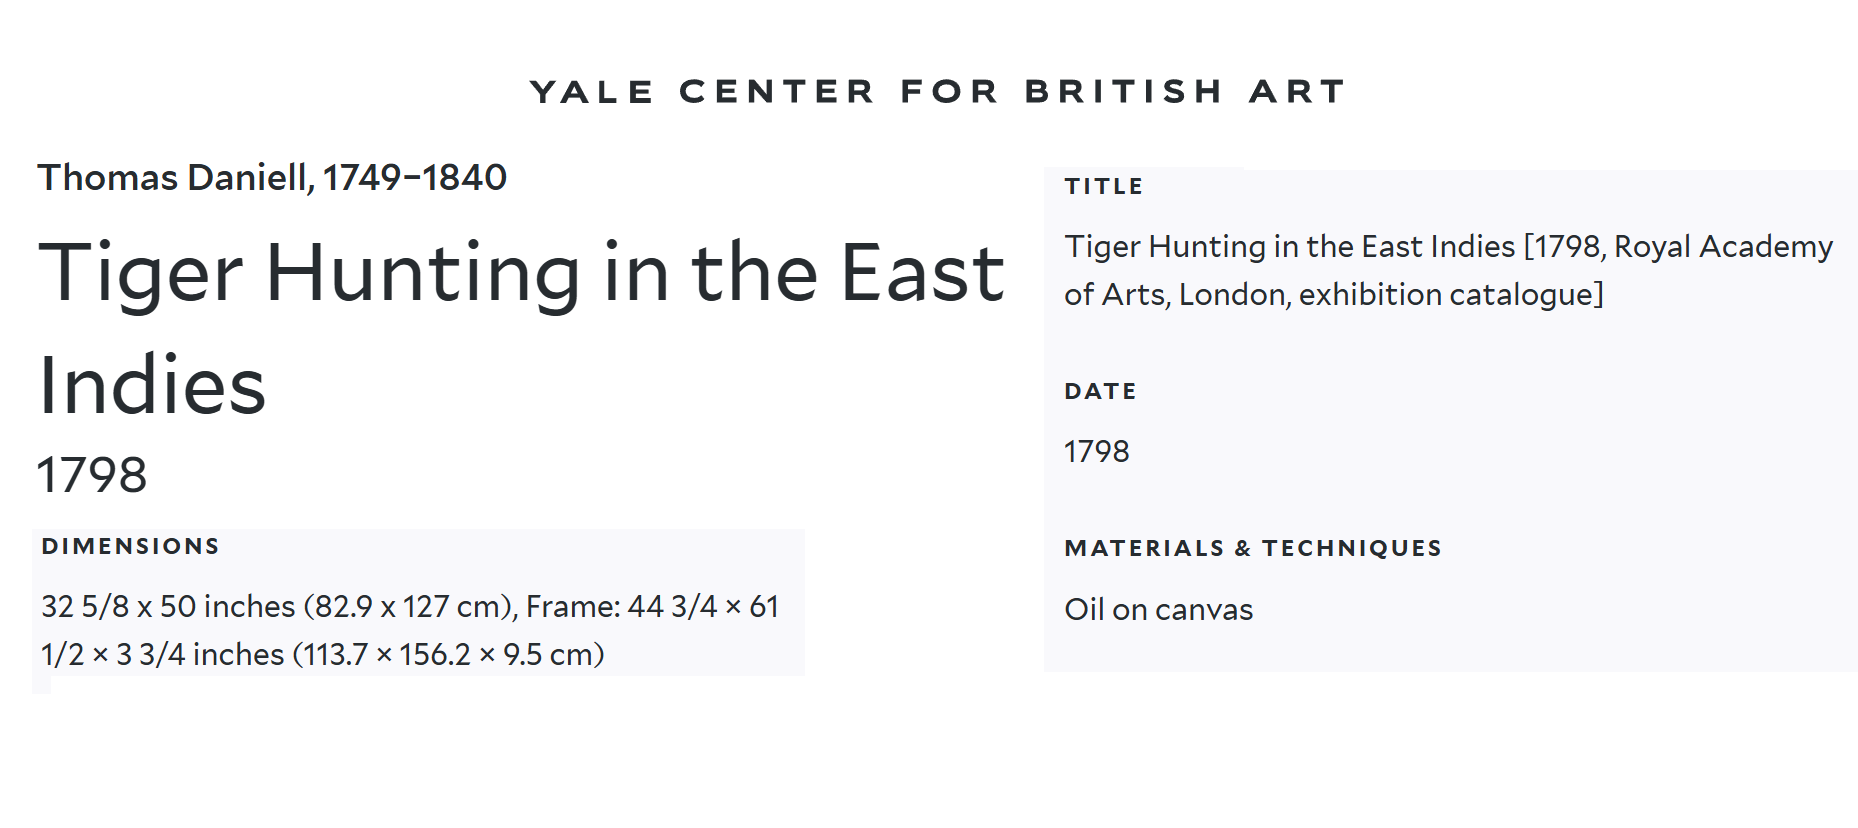
Task: Select the large Tiger Hunting heading
Action: click(520, 273)
